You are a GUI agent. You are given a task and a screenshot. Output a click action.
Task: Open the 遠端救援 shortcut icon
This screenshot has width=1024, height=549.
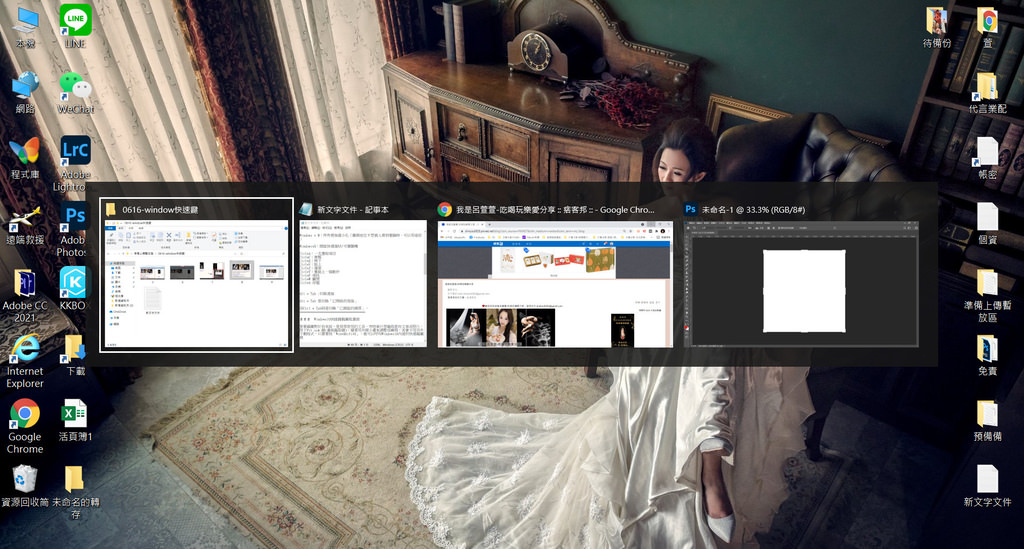(x=25, y=225)
